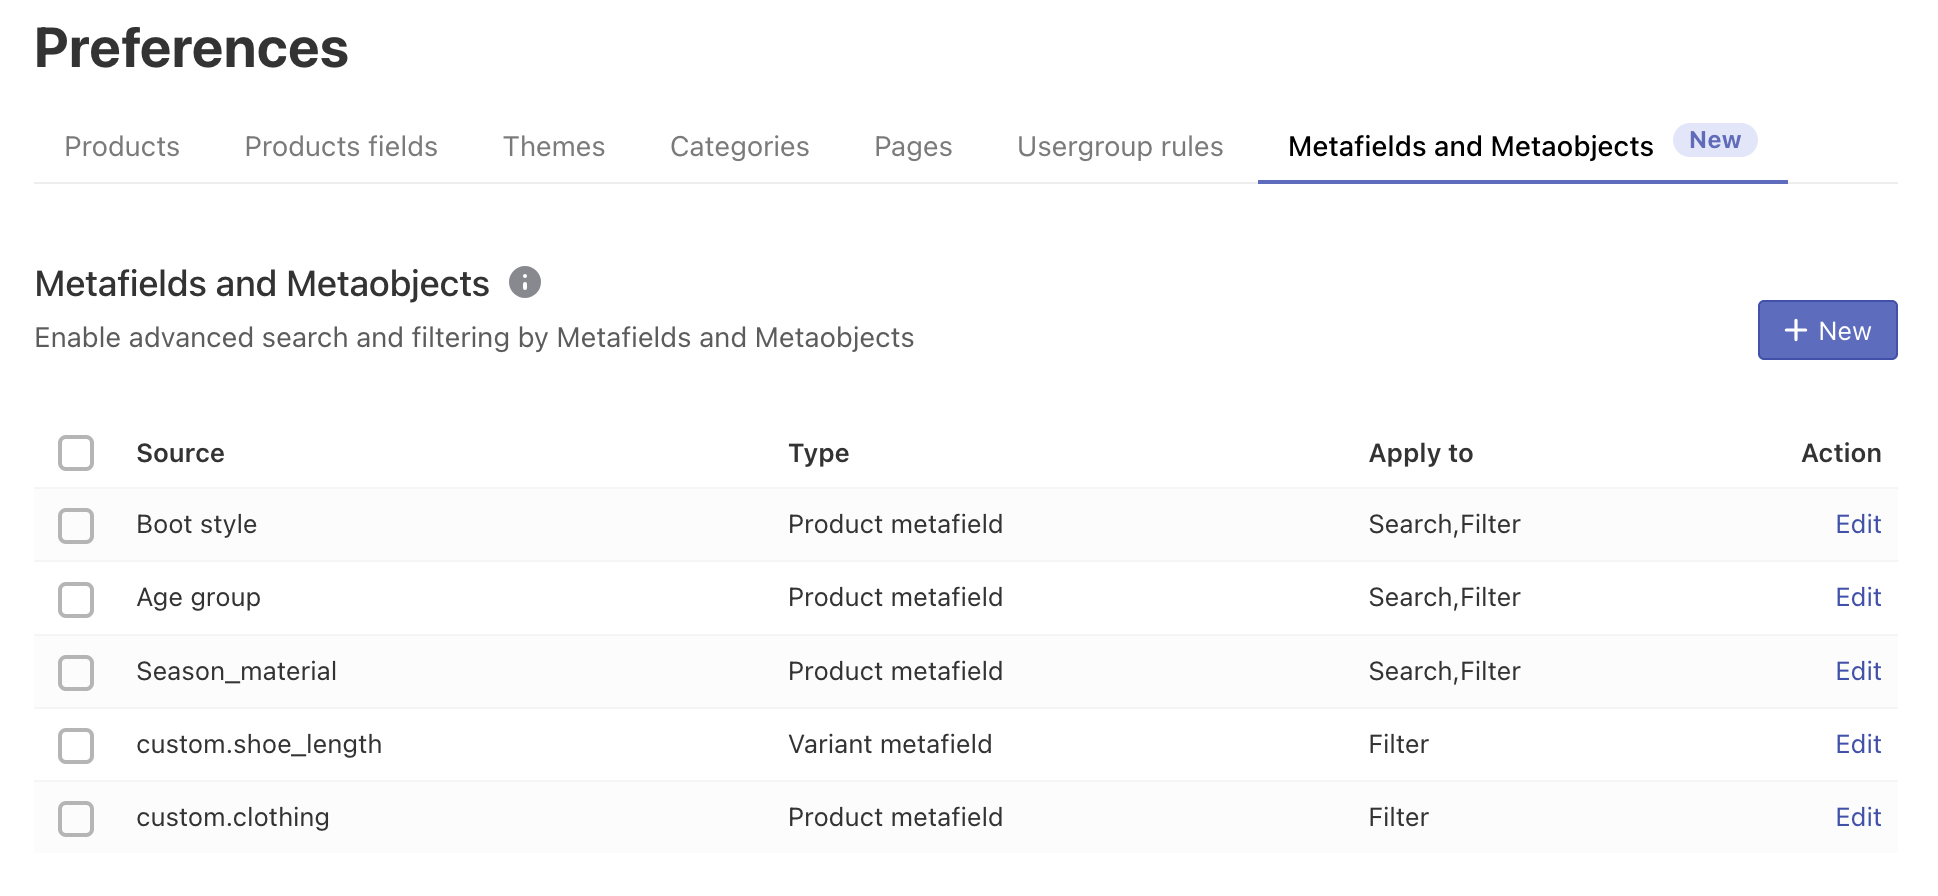The height and width of the screenshot is (896, 1938).
Task: Edit the custom.clothing metafield
Action: click(x=1858, y=818)
